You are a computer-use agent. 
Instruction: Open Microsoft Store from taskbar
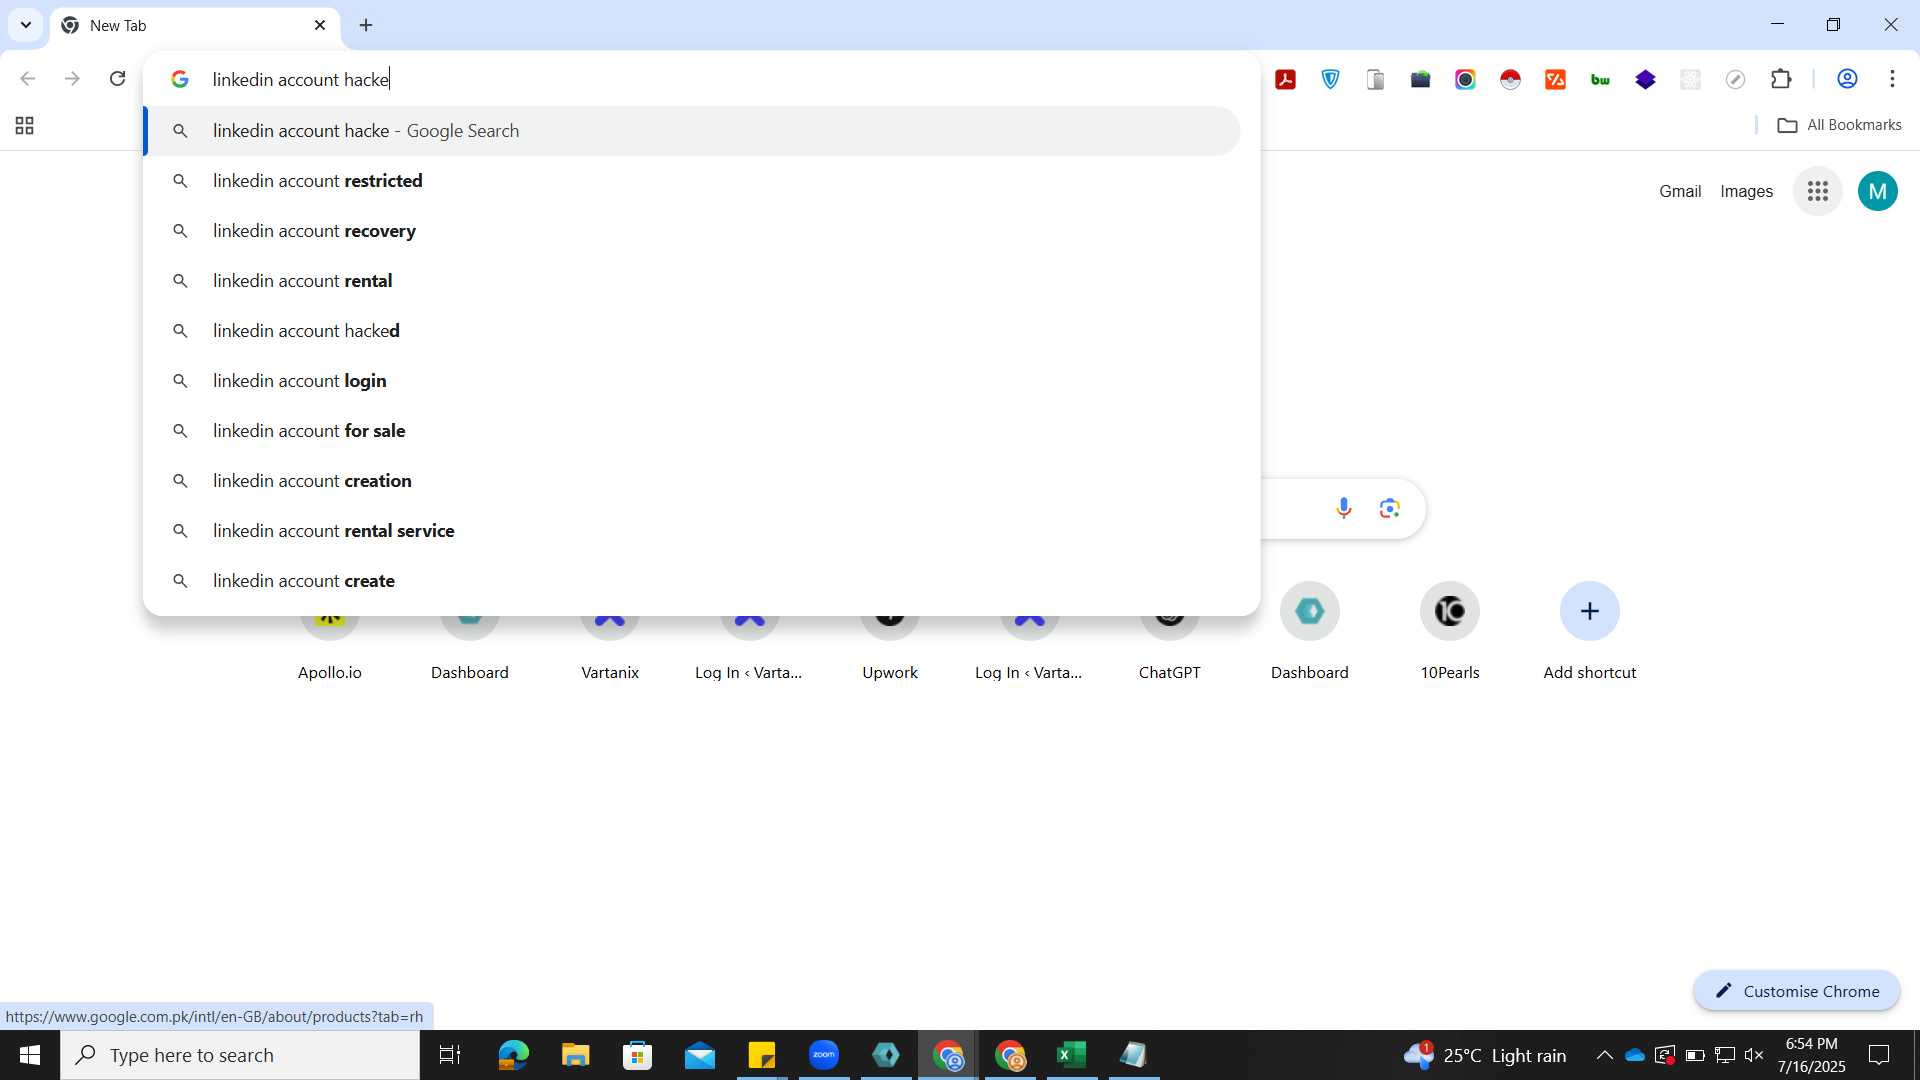point(637,1055)
